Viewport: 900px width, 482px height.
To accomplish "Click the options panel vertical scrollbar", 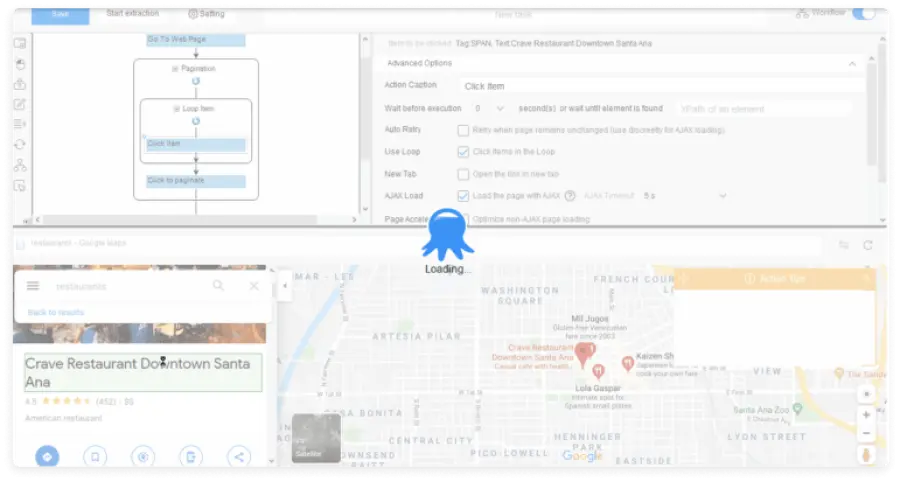I will (x=872, y=115).
